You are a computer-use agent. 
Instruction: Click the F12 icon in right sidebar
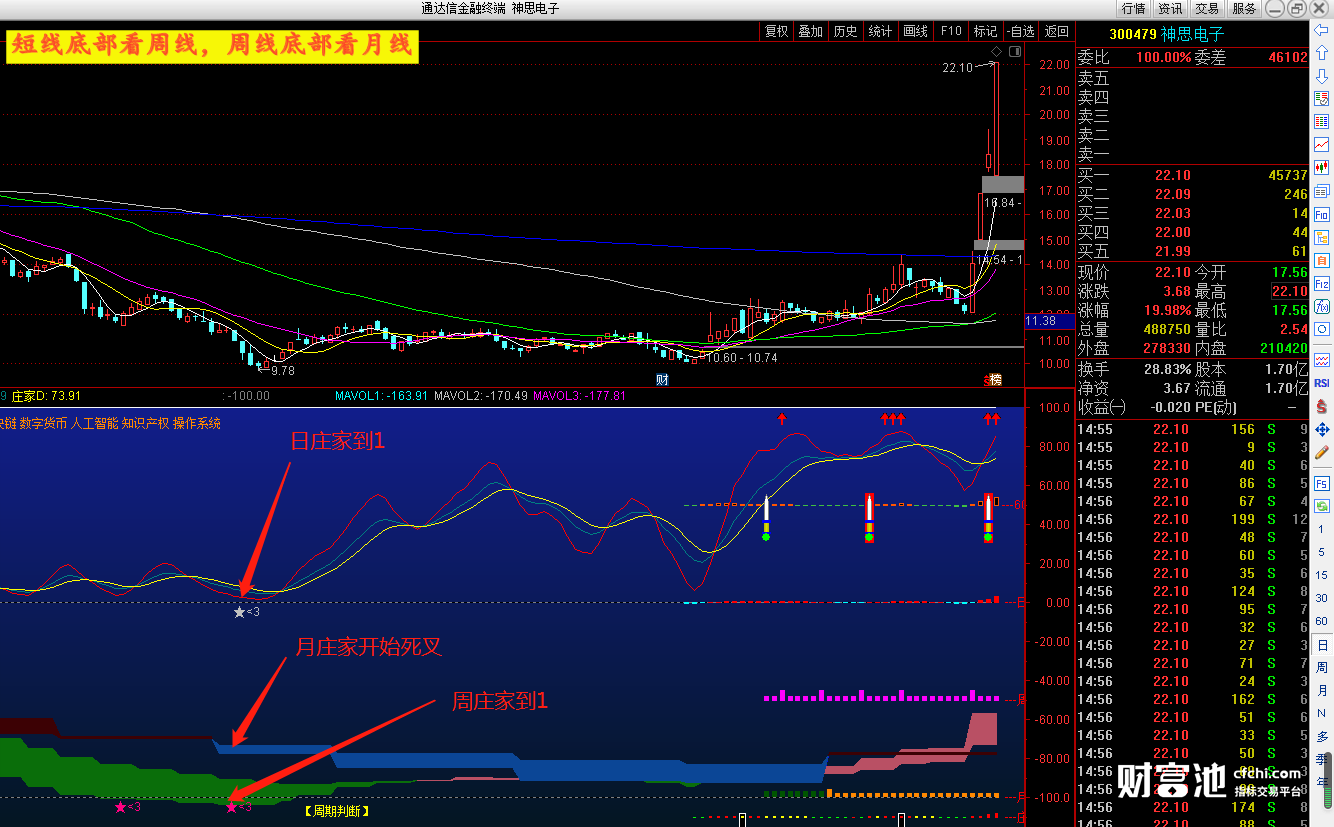[1322, 283]
